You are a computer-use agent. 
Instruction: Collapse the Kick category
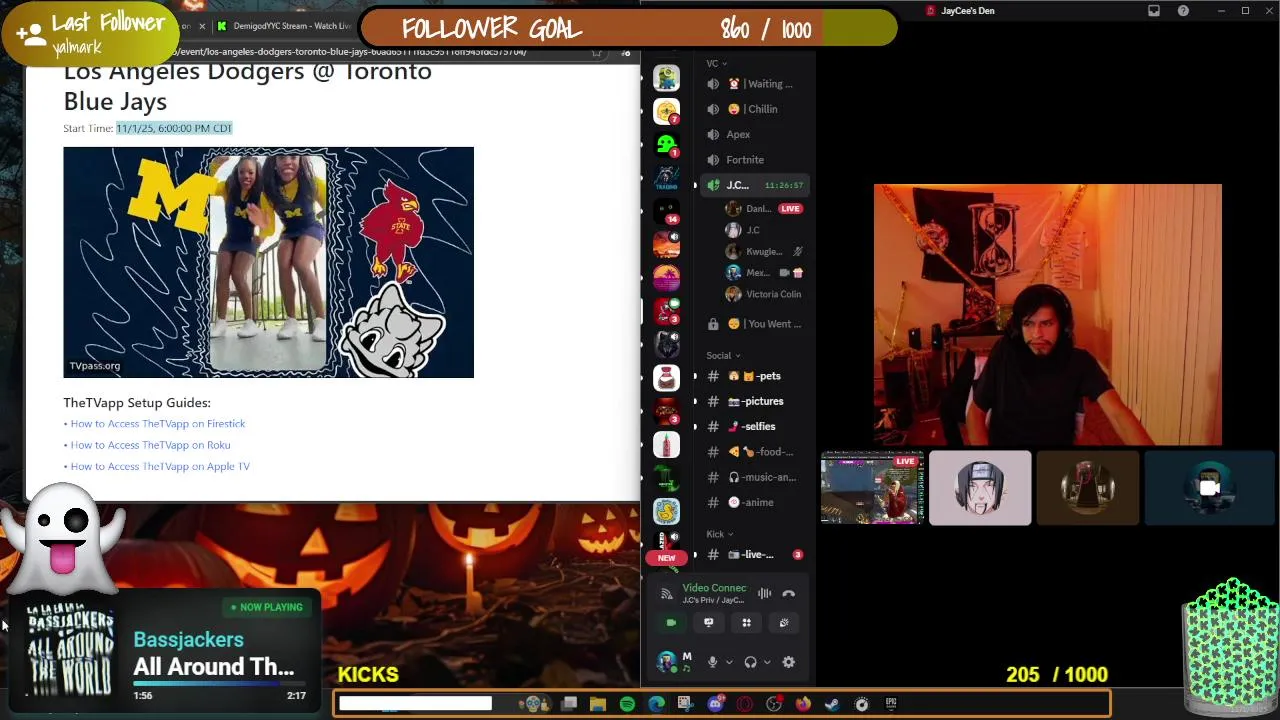[720, 534]
